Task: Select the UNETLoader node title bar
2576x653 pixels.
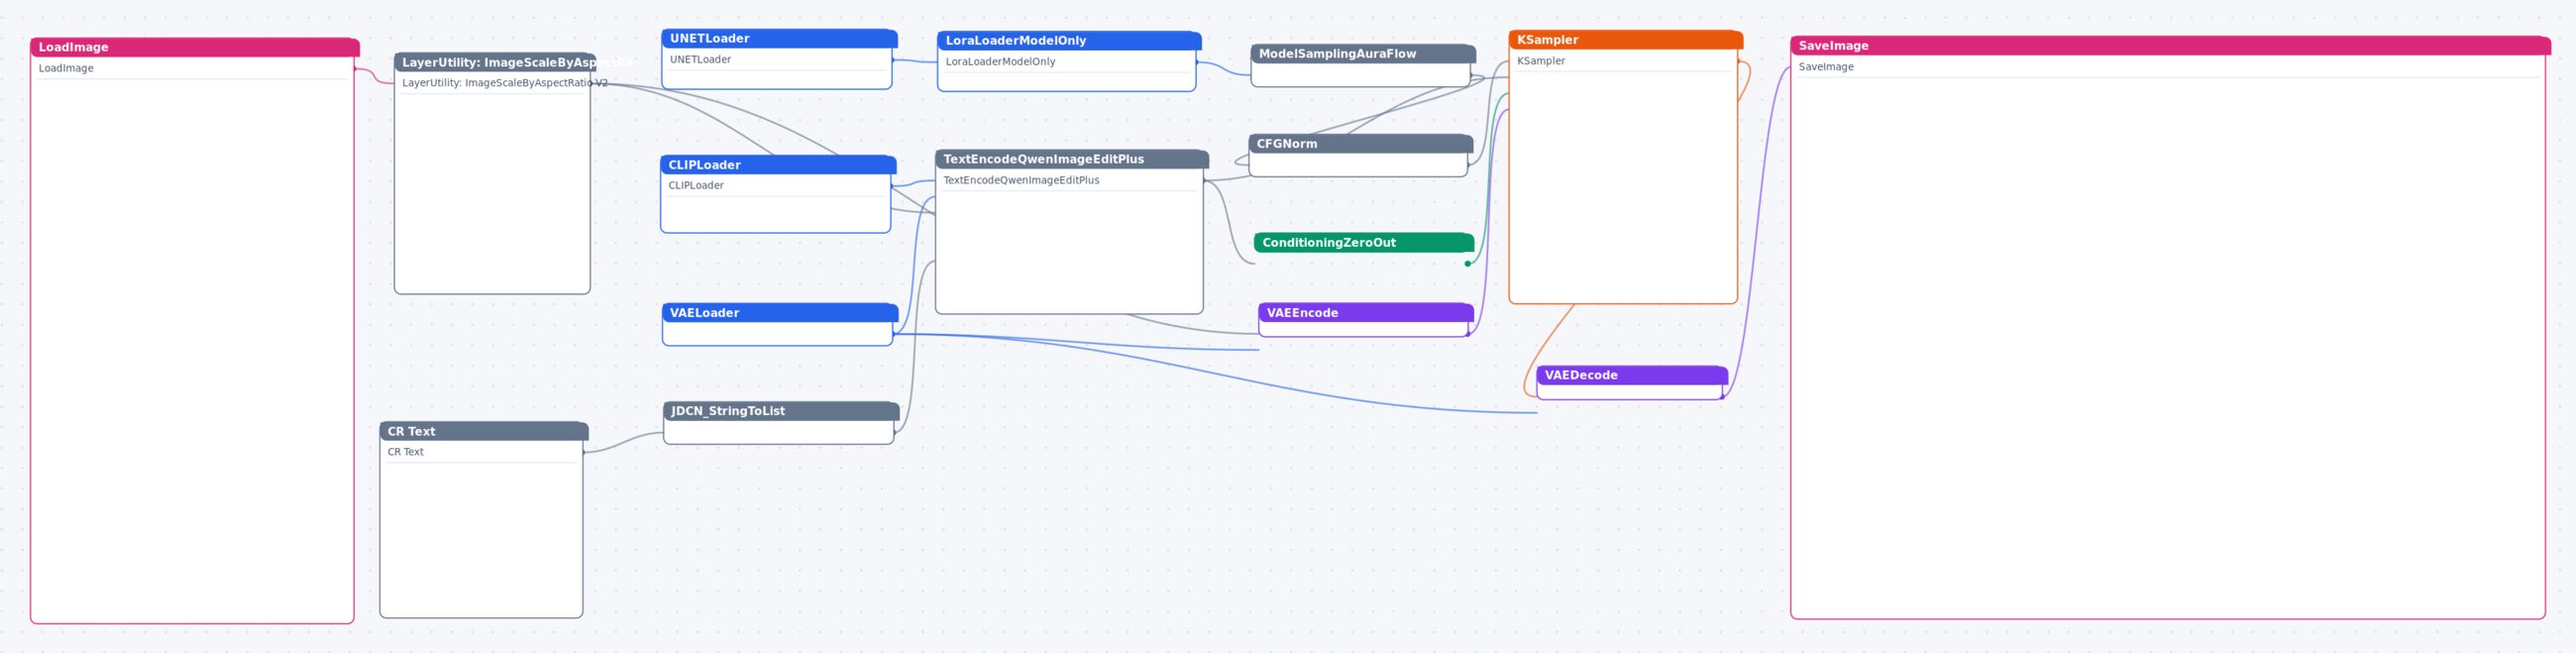Action: point(779,38)
